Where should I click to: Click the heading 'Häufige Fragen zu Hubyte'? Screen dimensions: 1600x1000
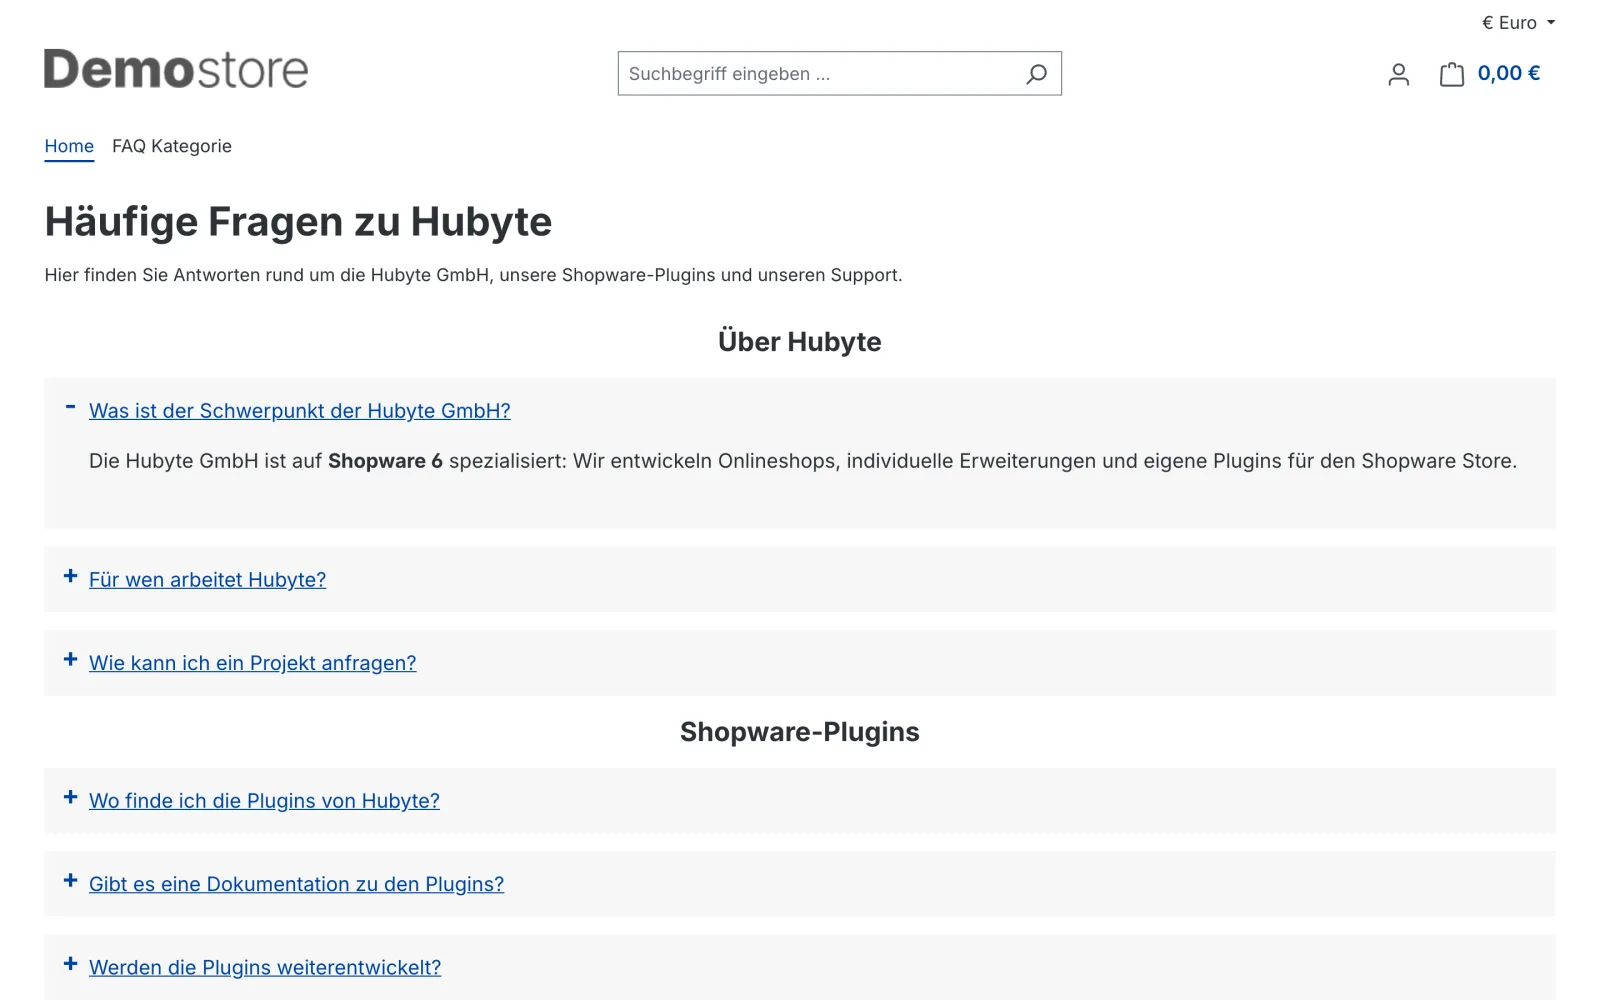298,222
